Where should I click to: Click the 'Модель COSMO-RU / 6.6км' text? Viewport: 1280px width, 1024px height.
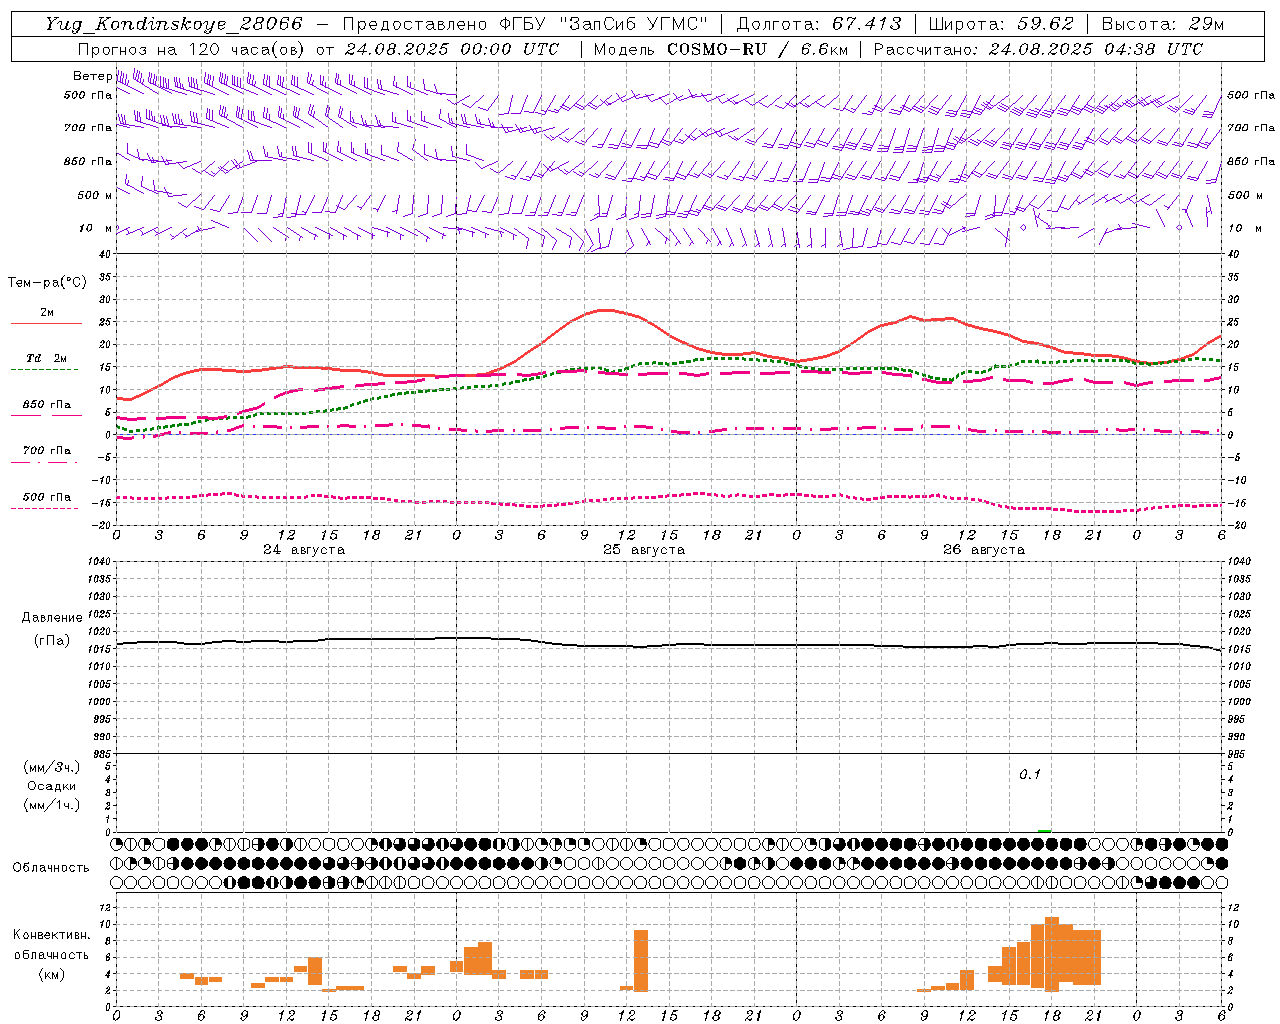(721, 49)
